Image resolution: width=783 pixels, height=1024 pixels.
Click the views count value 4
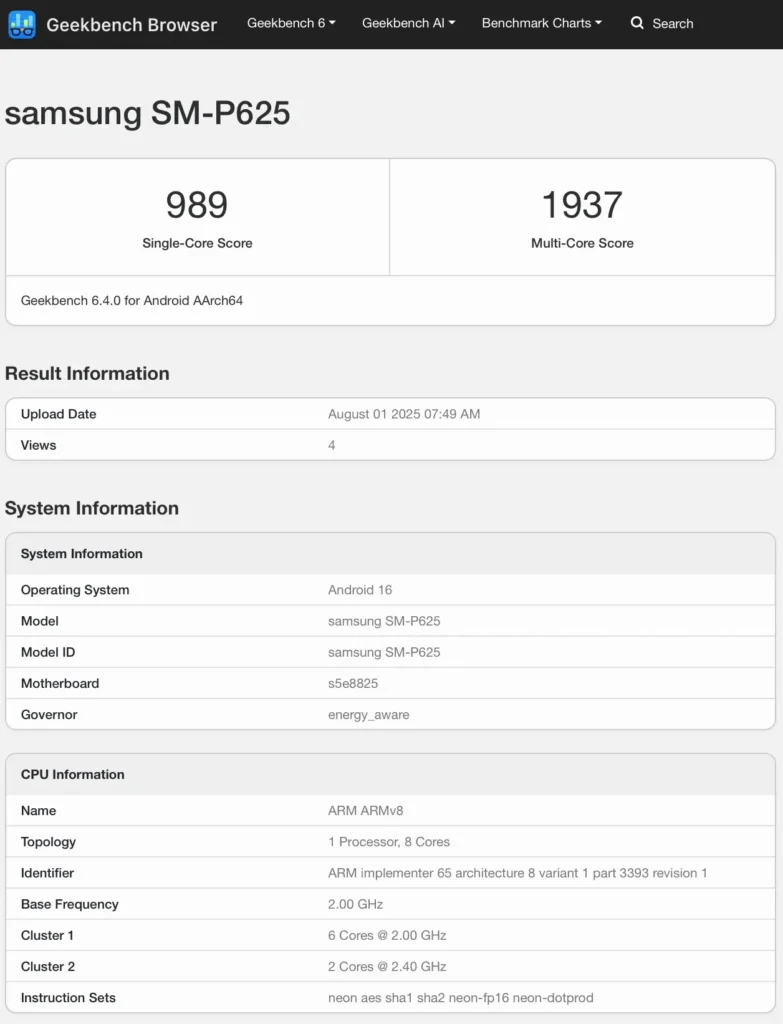(332, 445)
